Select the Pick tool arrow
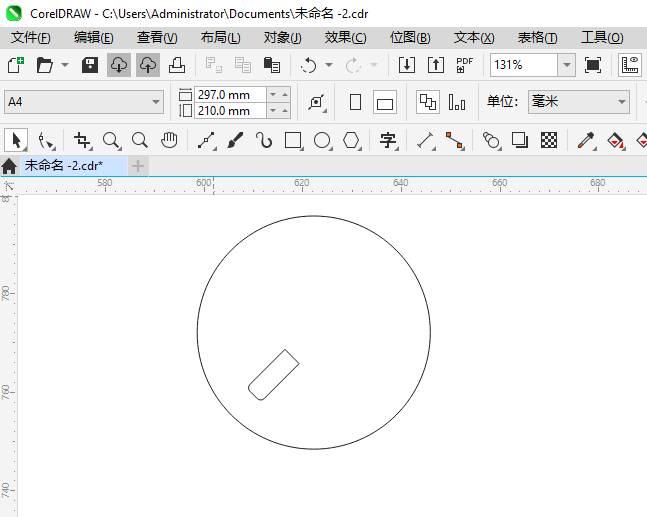This screenshot has width=647, height=517. click(x=16, y=140)
